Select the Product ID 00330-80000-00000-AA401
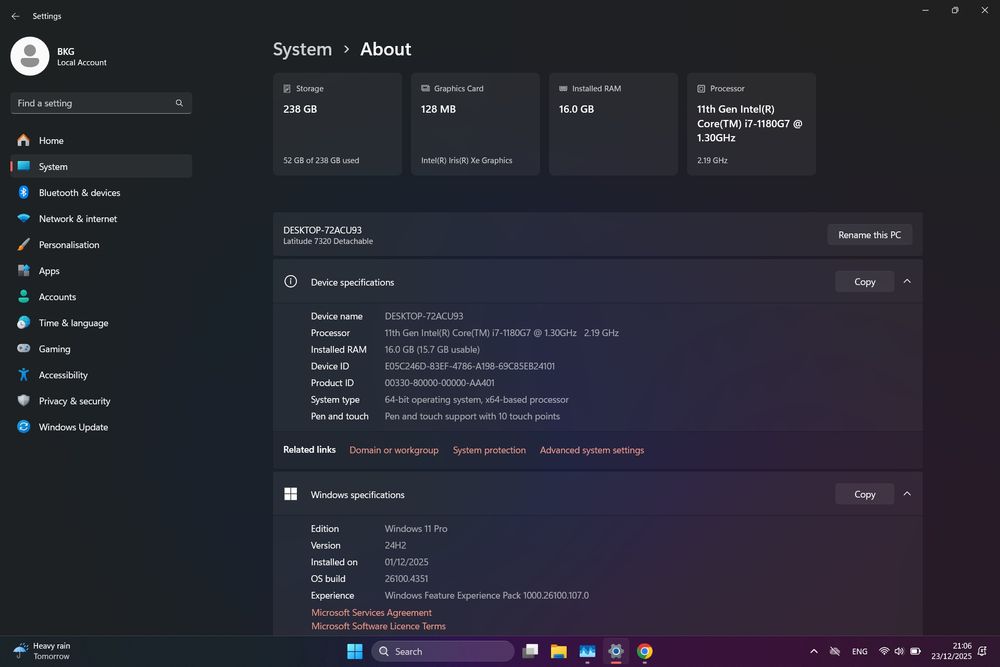 pyautogui.click(x=439, y=383)
